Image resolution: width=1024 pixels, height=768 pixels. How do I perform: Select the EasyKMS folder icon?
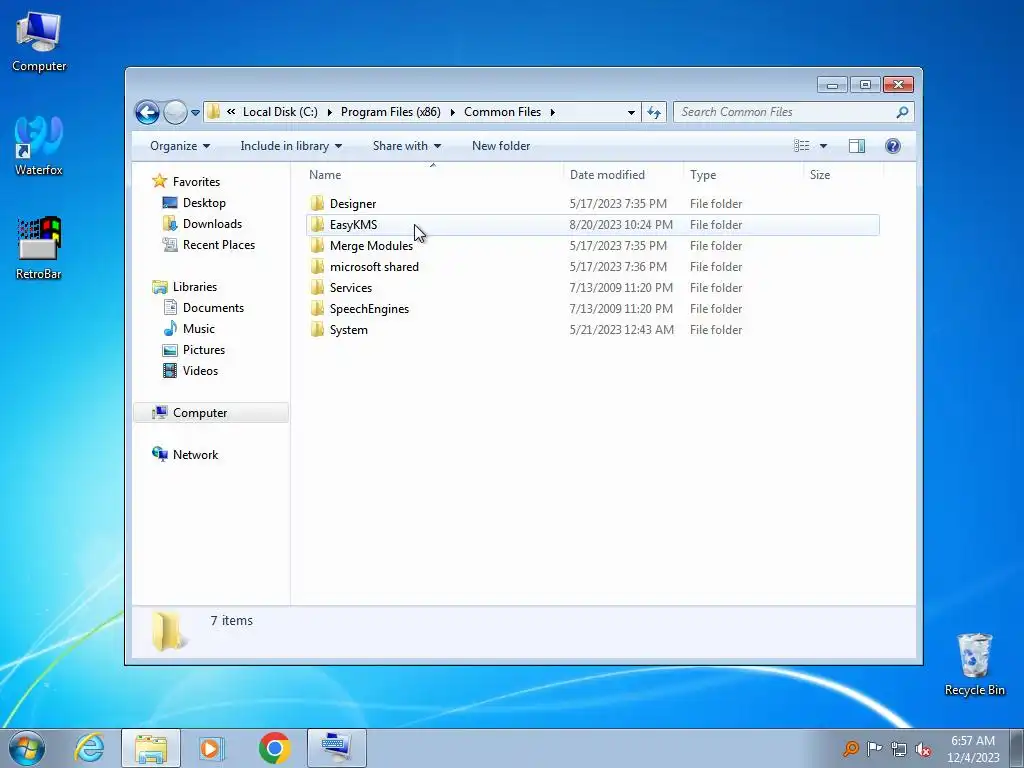click(317, 225)
